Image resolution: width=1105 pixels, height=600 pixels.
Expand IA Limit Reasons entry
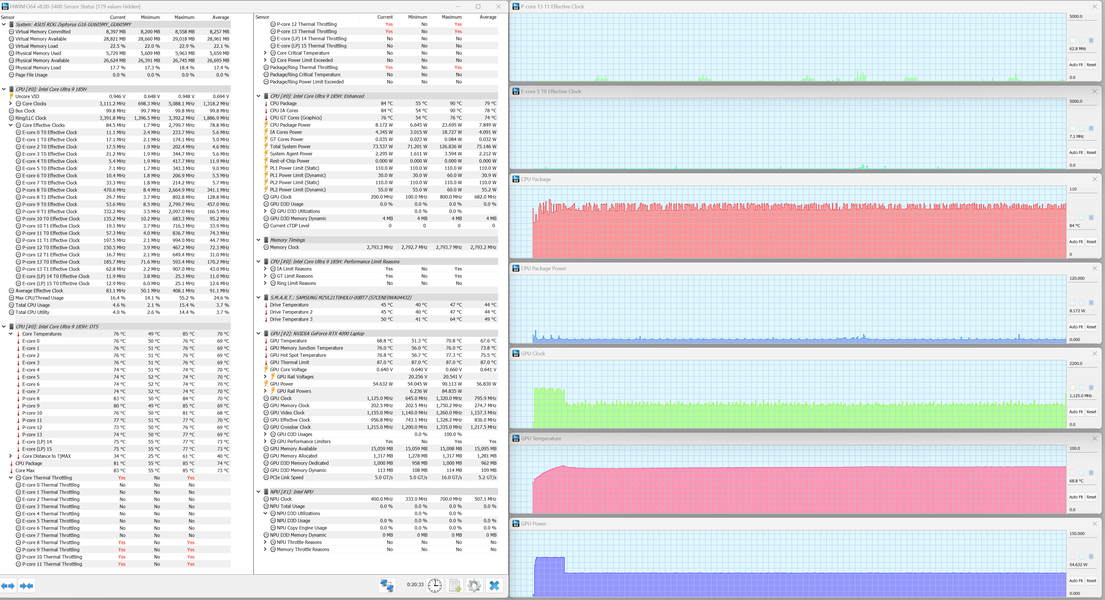coord(265,269)
